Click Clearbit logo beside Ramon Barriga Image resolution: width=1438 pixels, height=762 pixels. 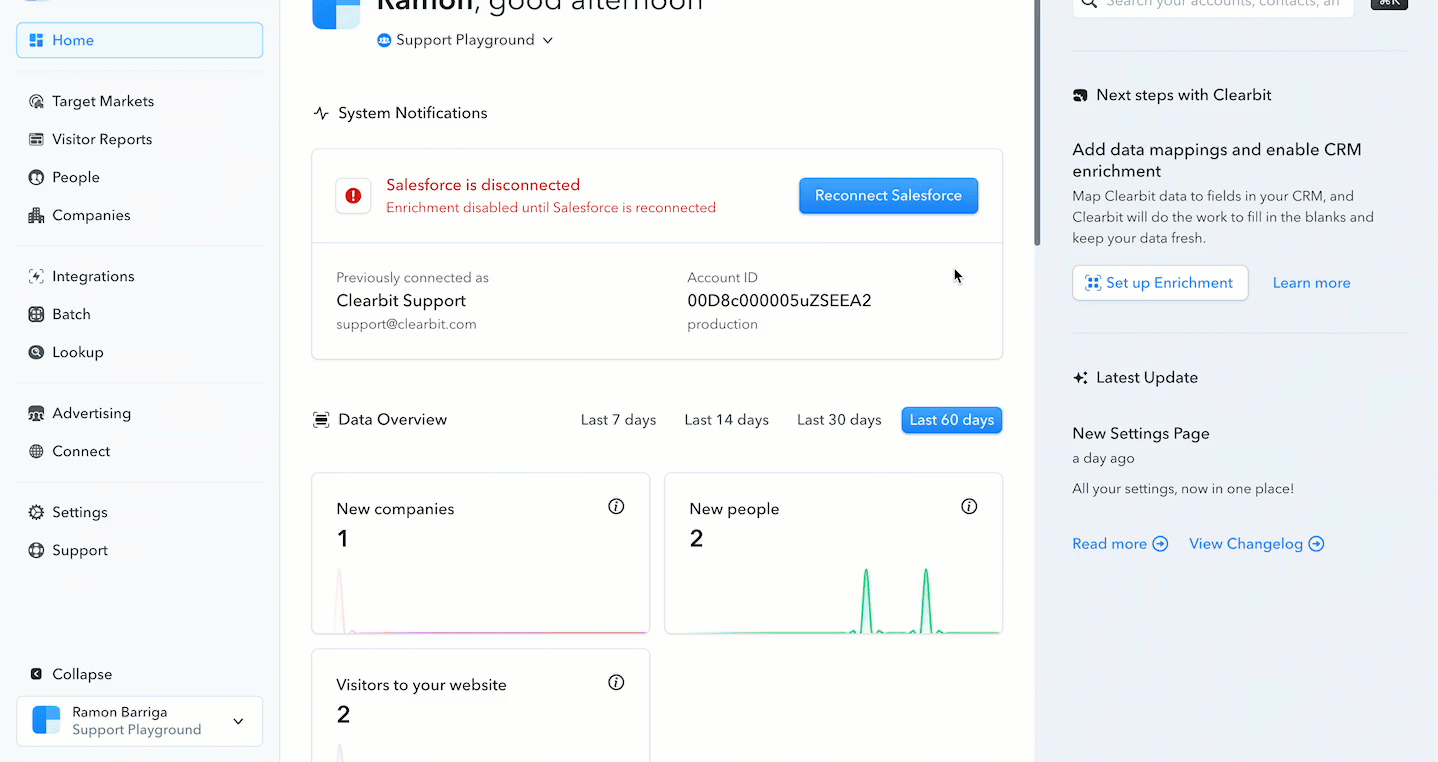47,720
